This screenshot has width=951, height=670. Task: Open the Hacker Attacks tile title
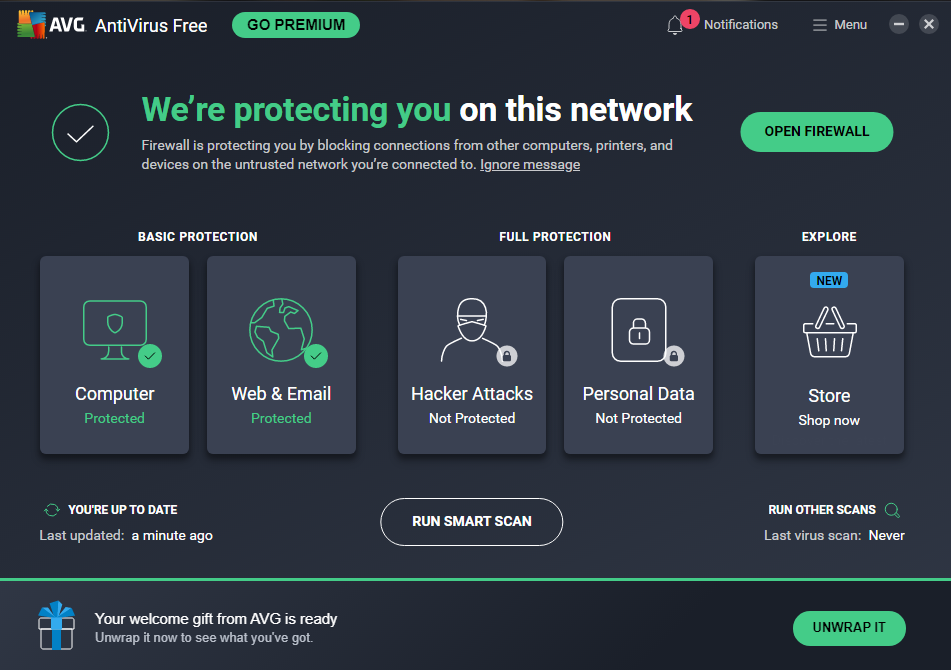click(x=472, y=394)
